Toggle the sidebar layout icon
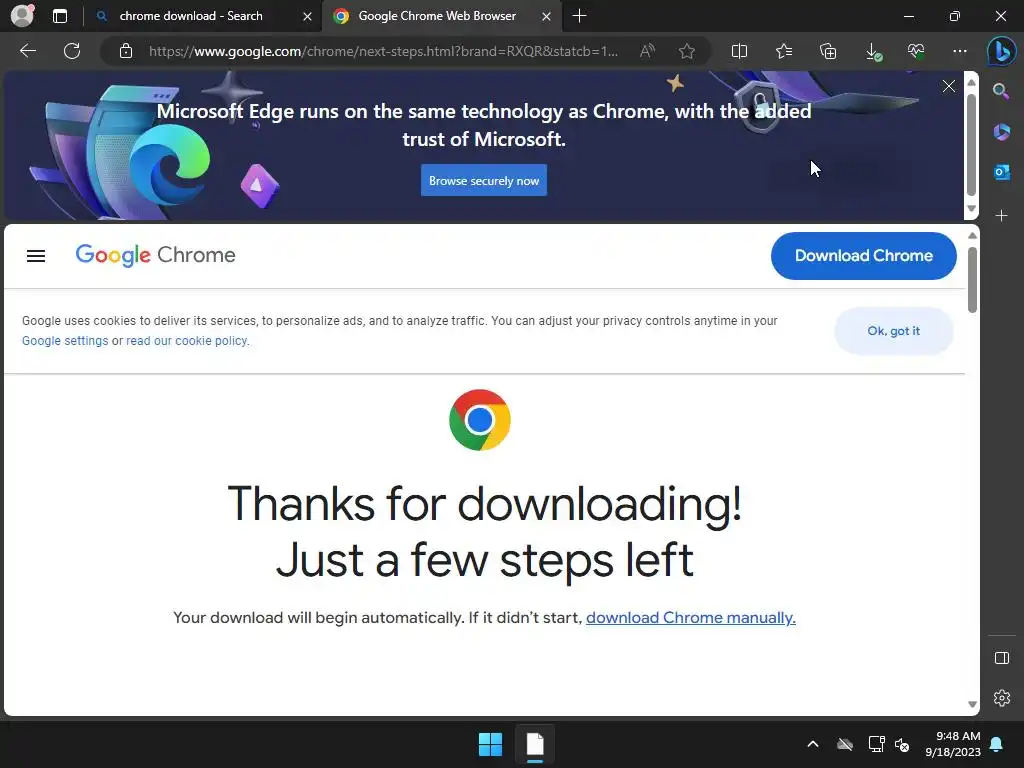This screenshot has height=768, width=1024. tap(1001, 658)
